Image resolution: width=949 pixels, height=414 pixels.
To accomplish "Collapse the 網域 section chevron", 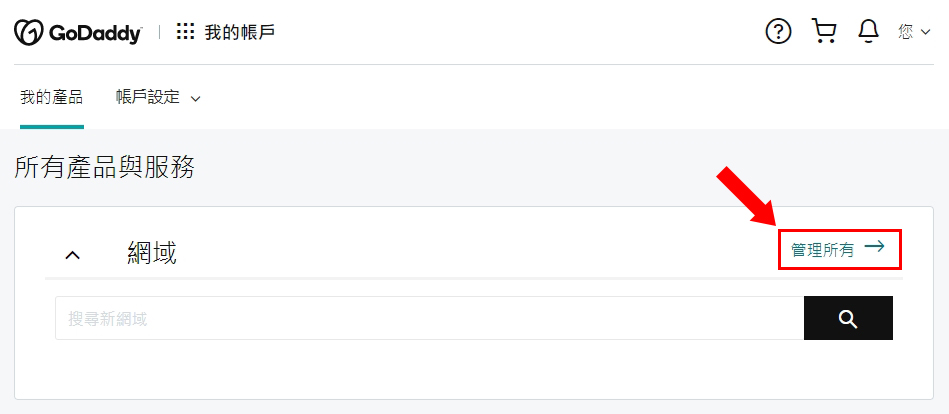I will click(x=73, y=255).
